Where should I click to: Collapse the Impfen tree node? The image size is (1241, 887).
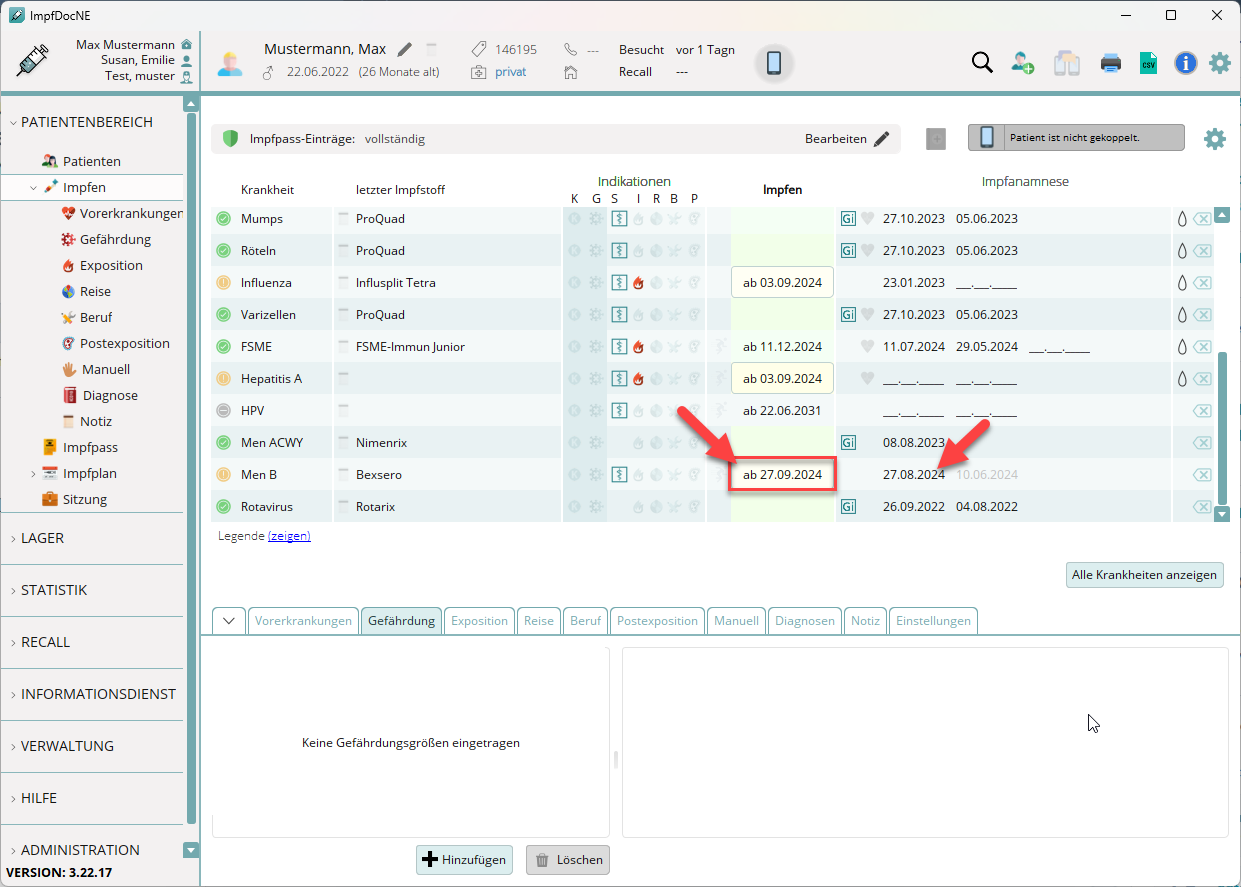pyautogui.click(x=33, y=187)
